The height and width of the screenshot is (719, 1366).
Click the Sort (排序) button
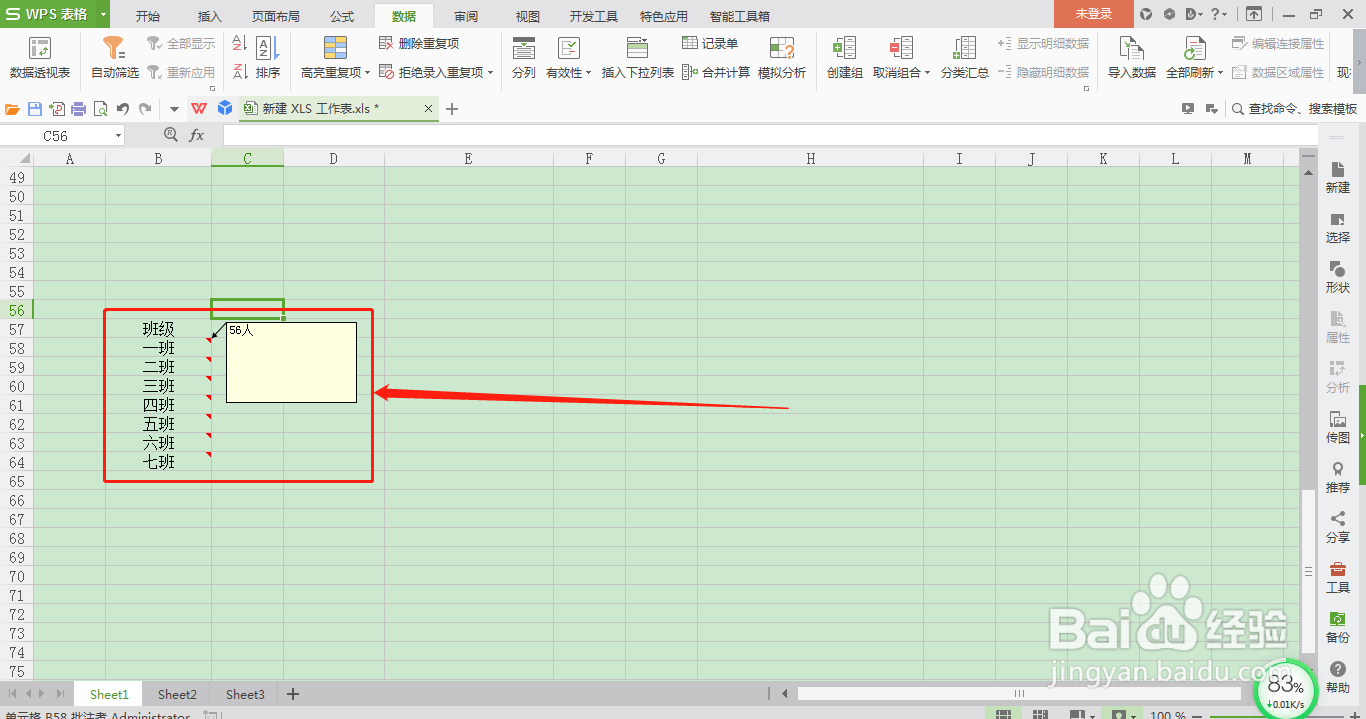pyautogui.click(x=267, y=58)
